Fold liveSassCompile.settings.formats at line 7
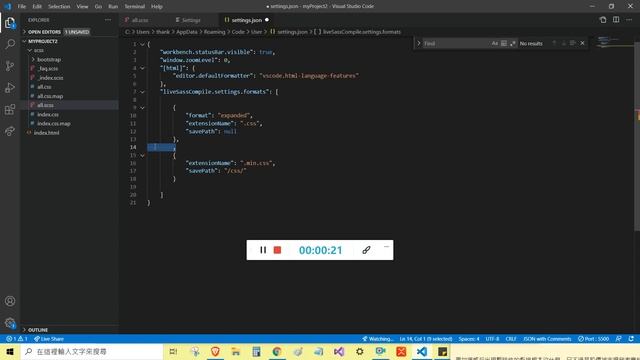The image size is (640, 360). click(x=142, y=92)
